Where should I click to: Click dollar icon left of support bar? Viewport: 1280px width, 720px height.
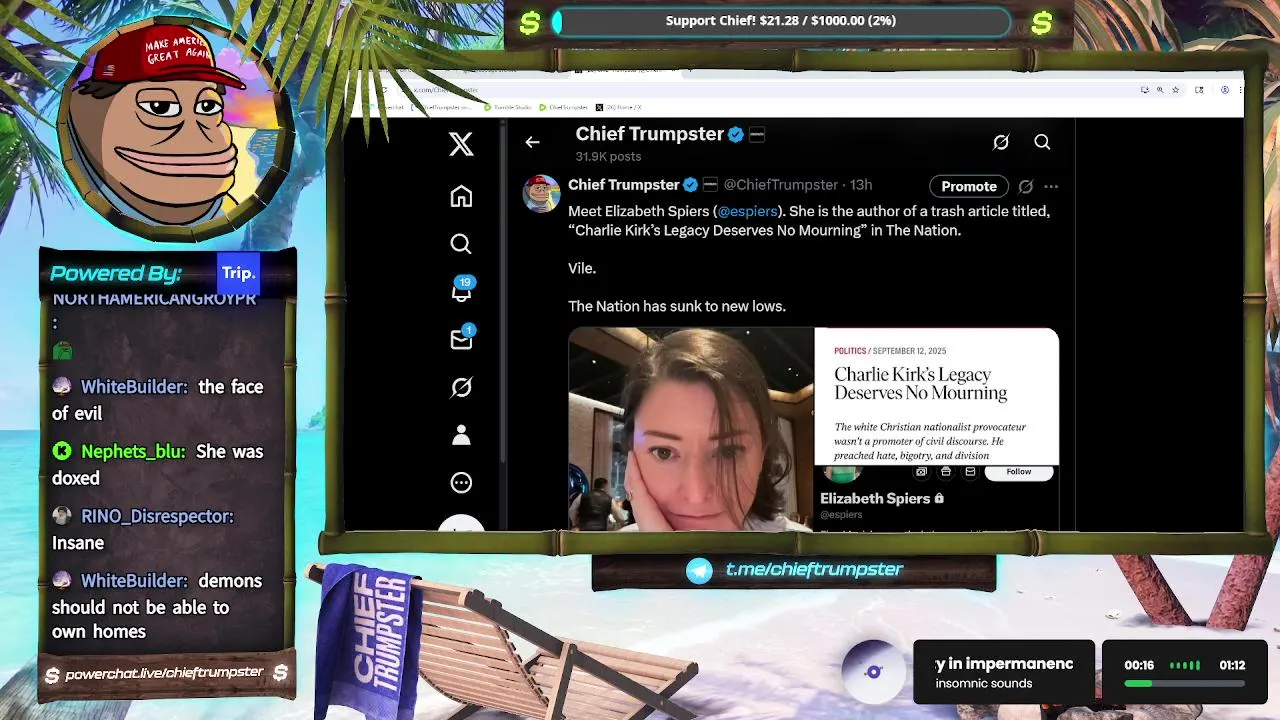tap(530, 22)
